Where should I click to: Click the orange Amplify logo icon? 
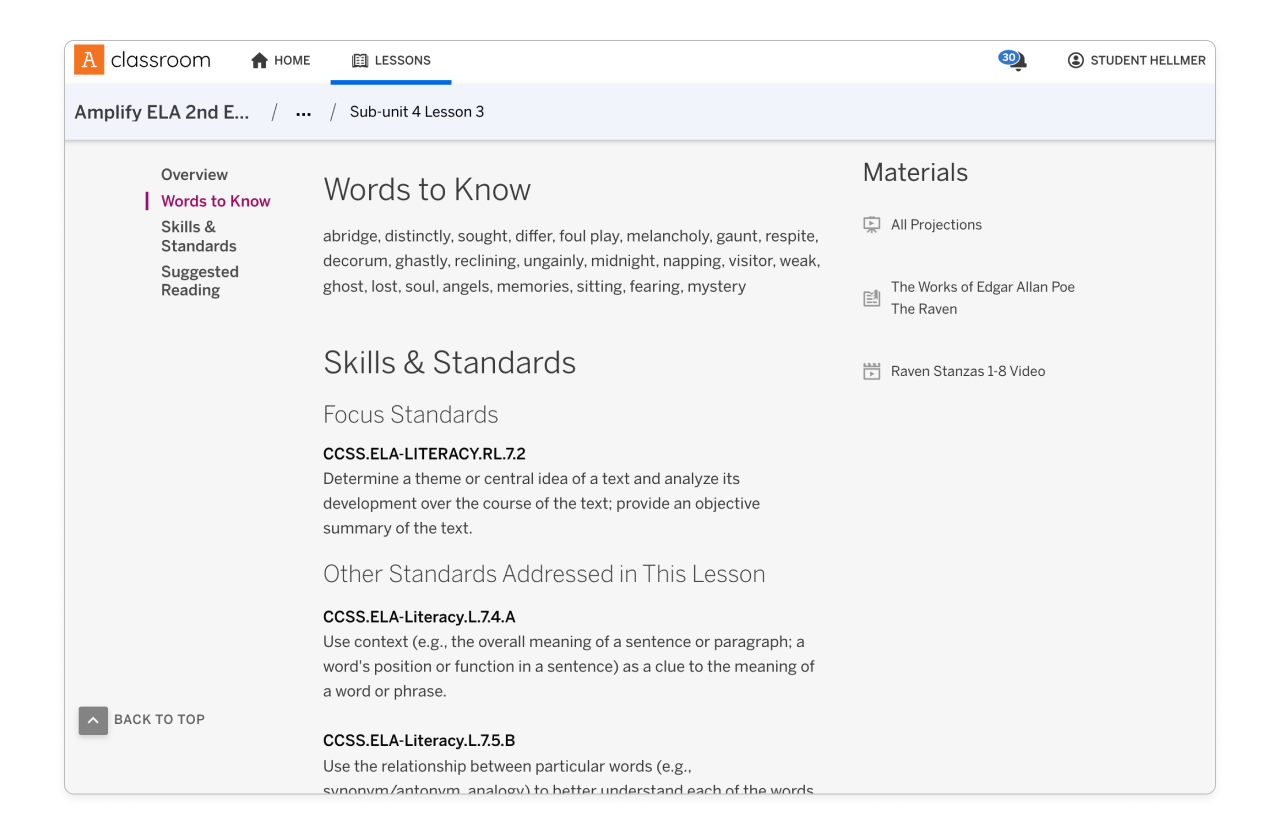88,59
